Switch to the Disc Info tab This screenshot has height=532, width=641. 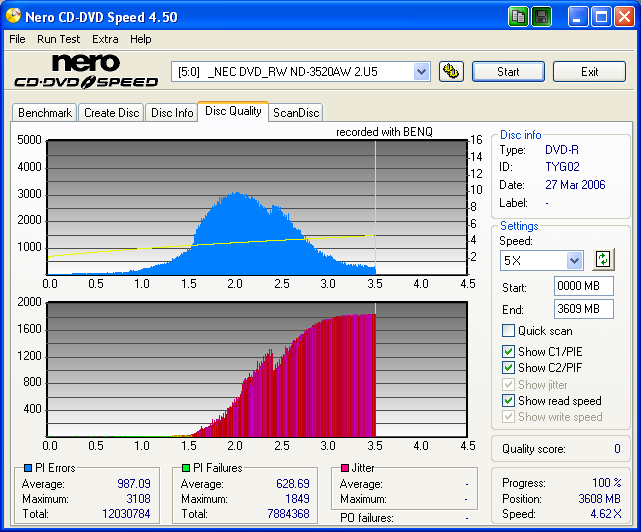coord(172,112)
